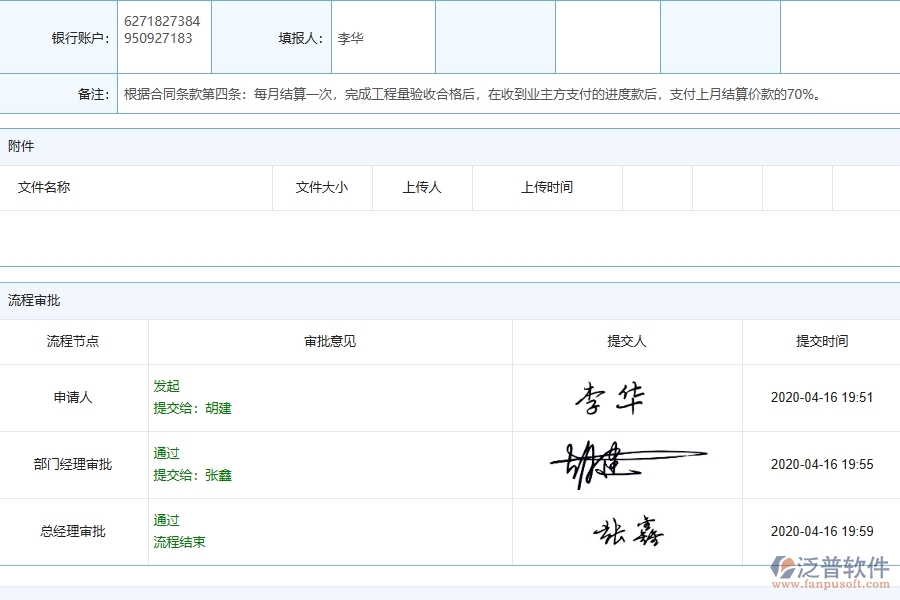The image size is (900, 600).
Task: Select the 流程节点 column header
Action: point(75,341)
